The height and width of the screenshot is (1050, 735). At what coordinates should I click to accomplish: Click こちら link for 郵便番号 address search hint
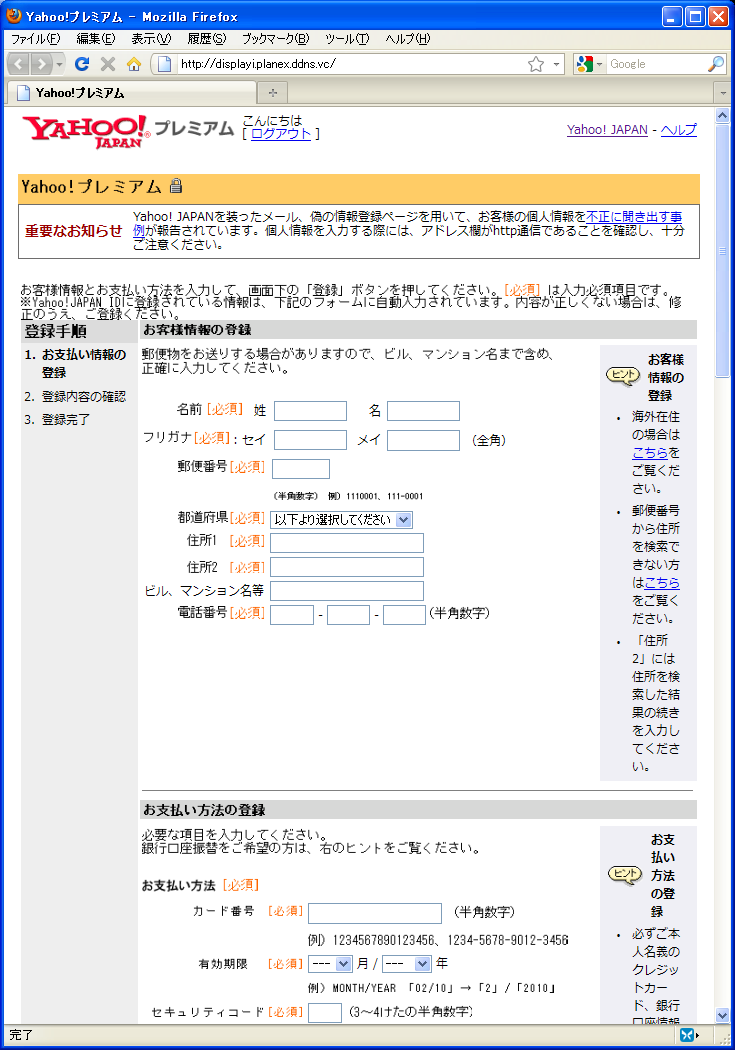click(661, 583)
